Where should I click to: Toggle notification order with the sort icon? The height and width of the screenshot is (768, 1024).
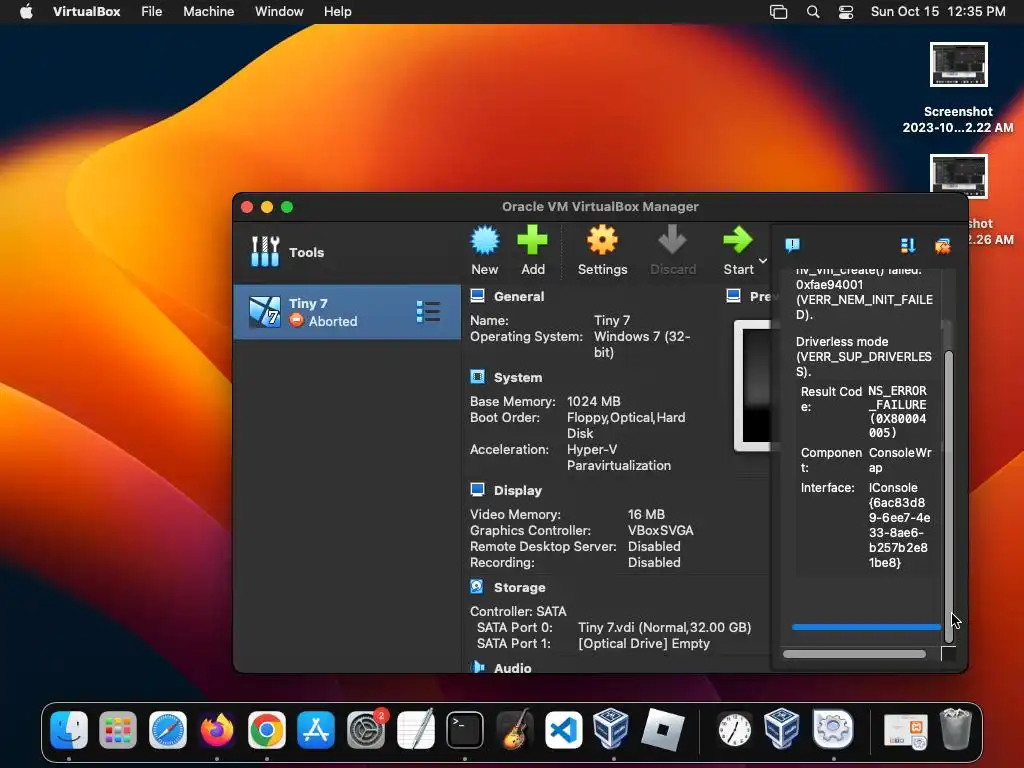(908, 245)
